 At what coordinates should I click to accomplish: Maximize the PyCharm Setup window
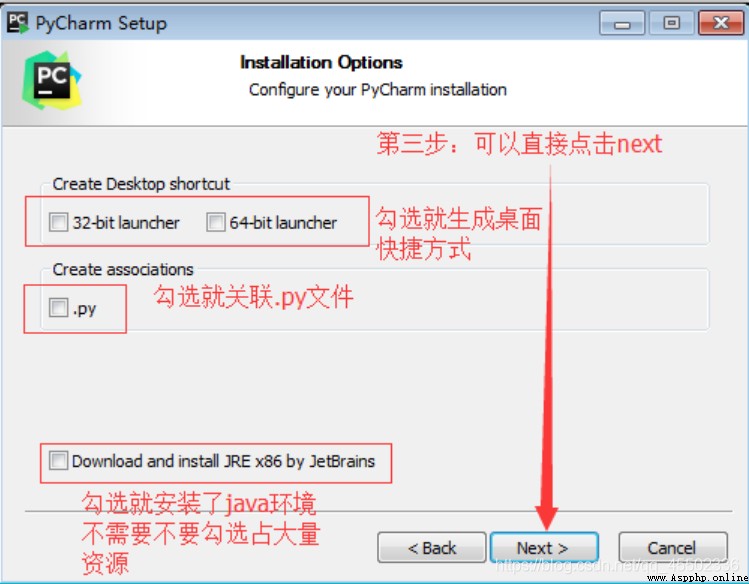click(671, 23)
